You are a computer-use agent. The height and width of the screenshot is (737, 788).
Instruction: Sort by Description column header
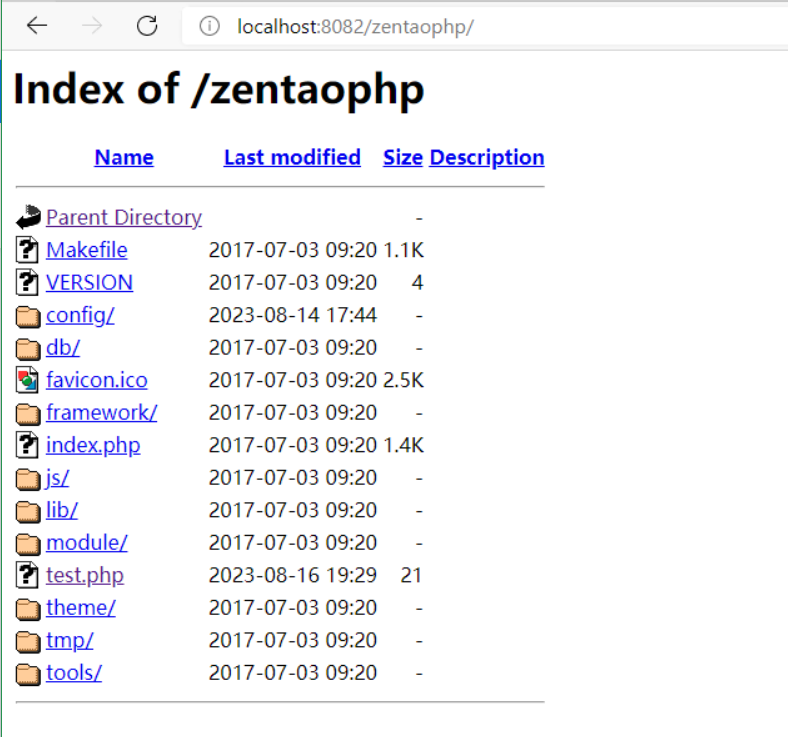[487, 157]
